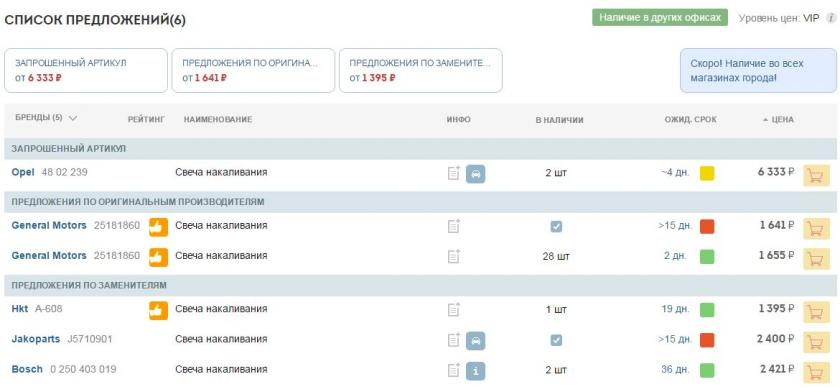This screenshot has width=840, height=387.
Task: Click article number 0 250 403 019
Action: 83,369
